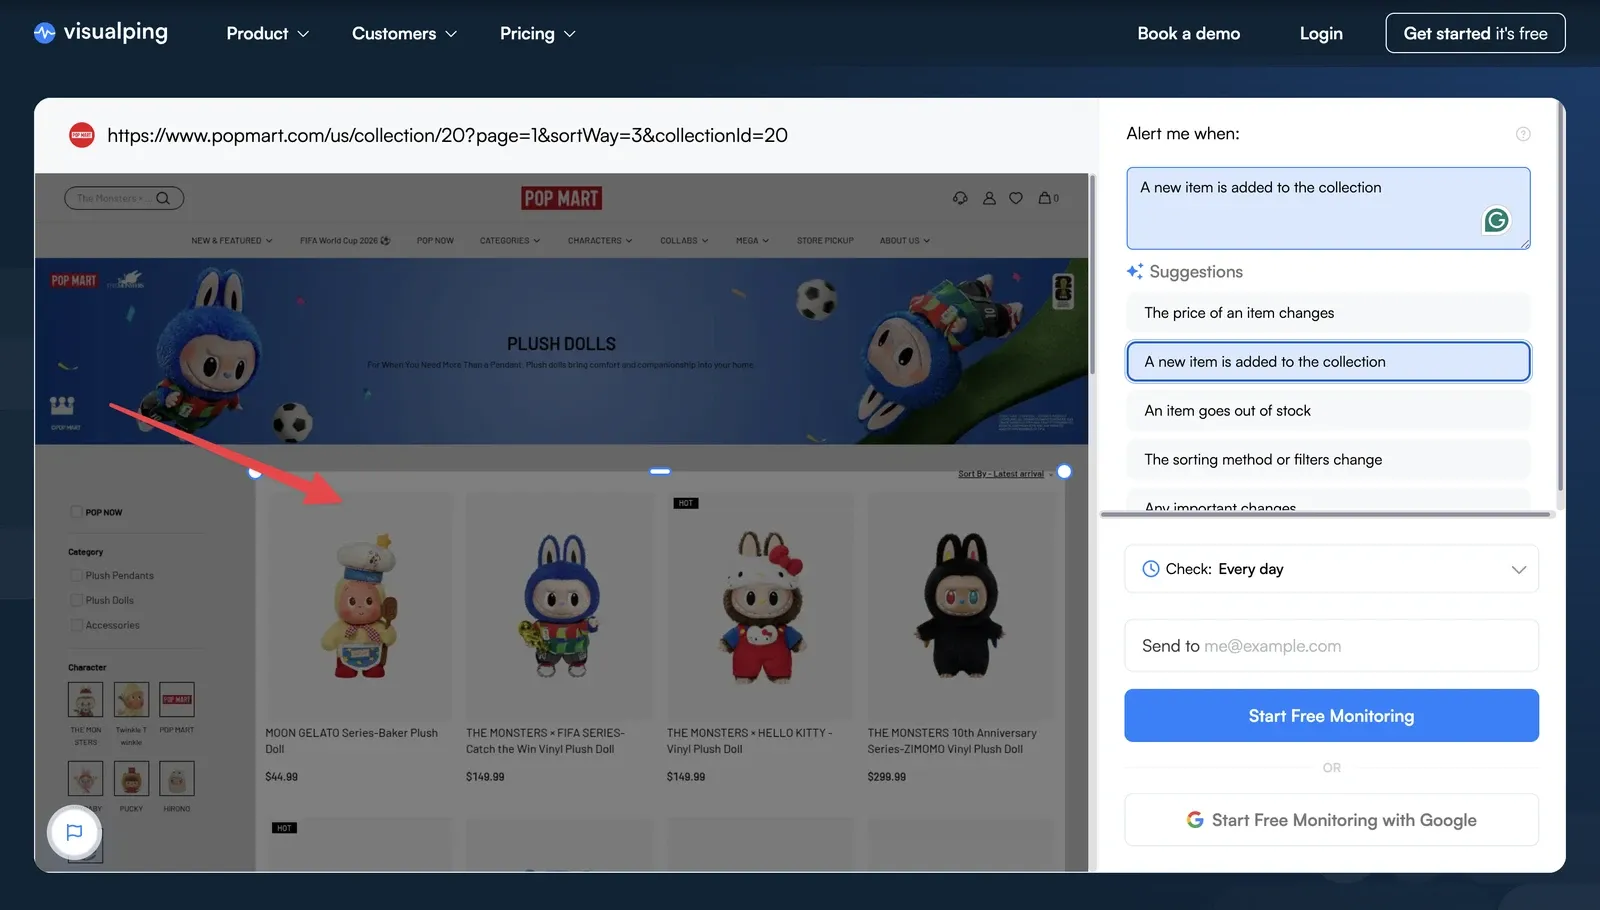Click the POP MART red logo

click(561, 198)
